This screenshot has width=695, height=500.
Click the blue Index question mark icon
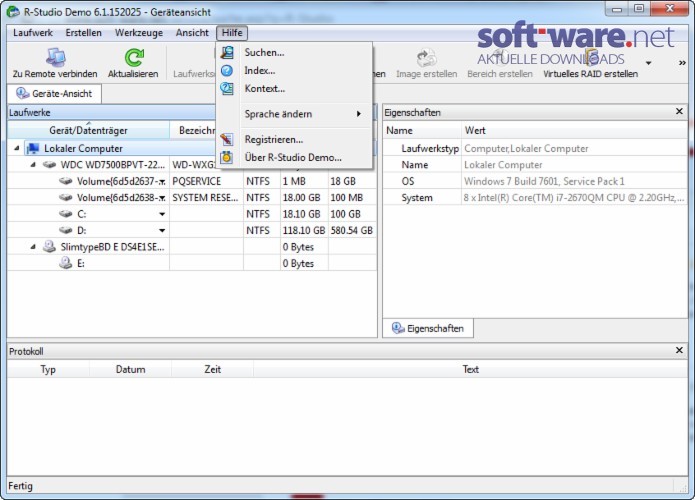227,70
